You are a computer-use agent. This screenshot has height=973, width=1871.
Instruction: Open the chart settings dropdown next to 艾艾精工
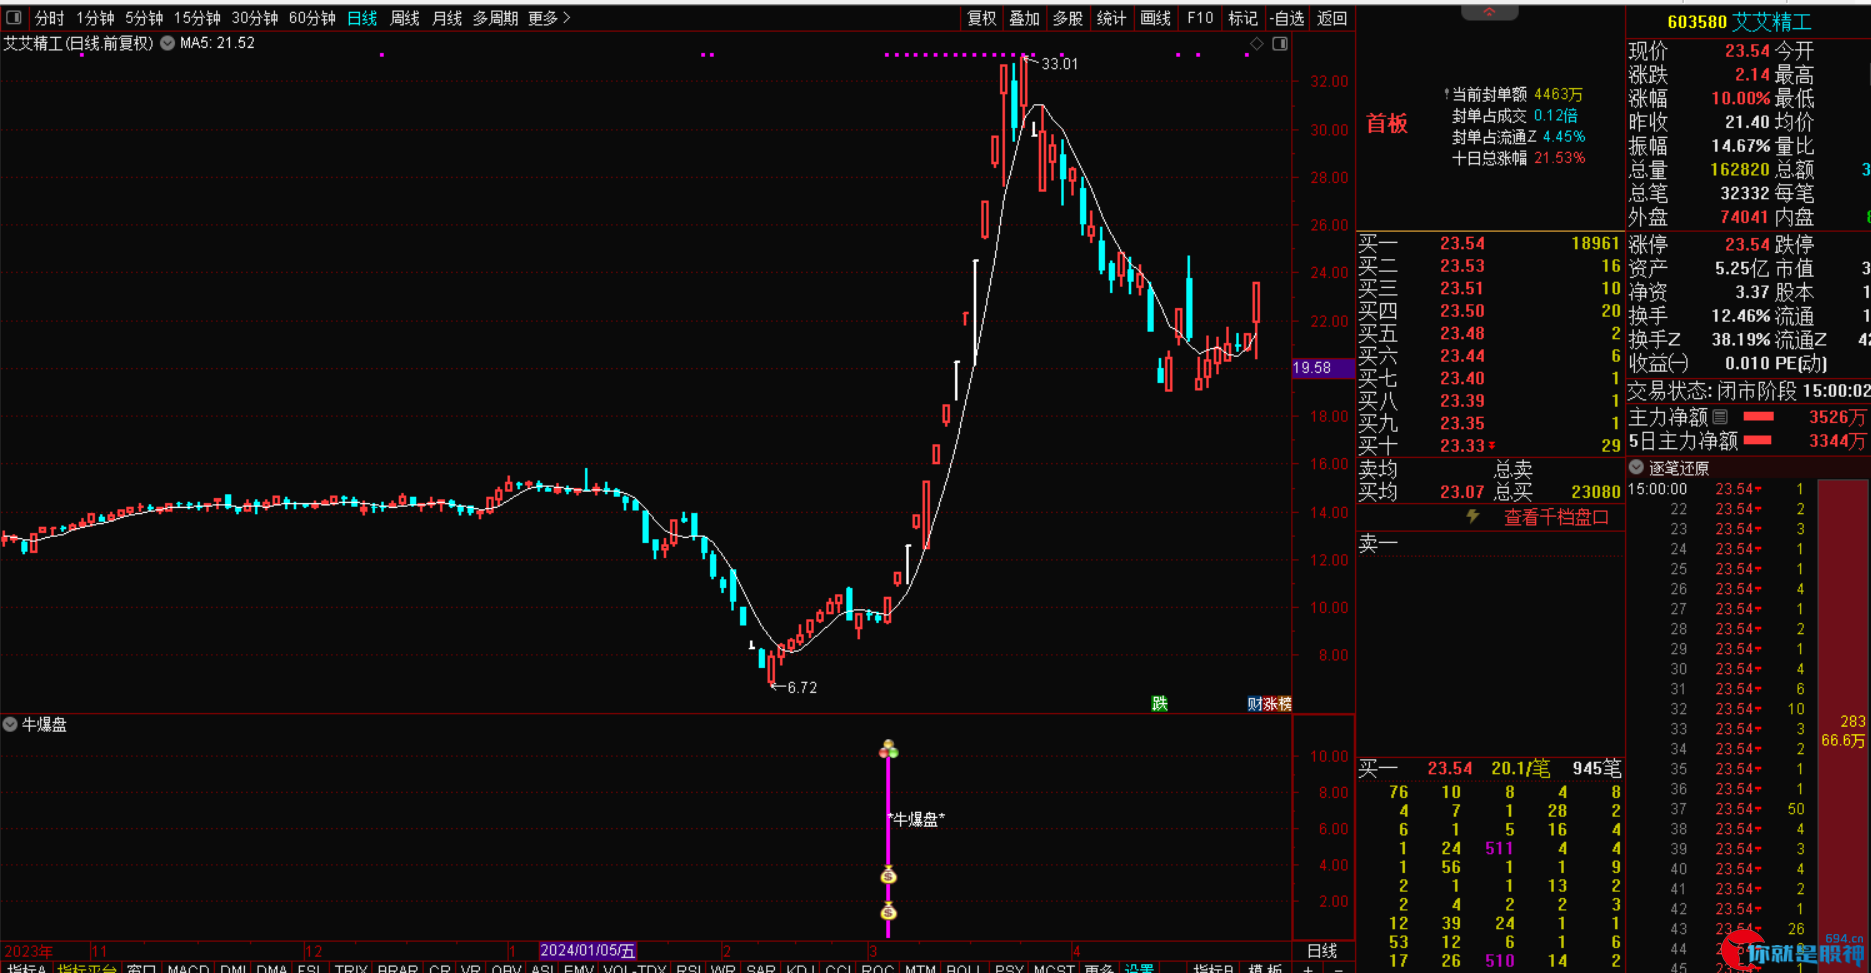tap(167, 43)
